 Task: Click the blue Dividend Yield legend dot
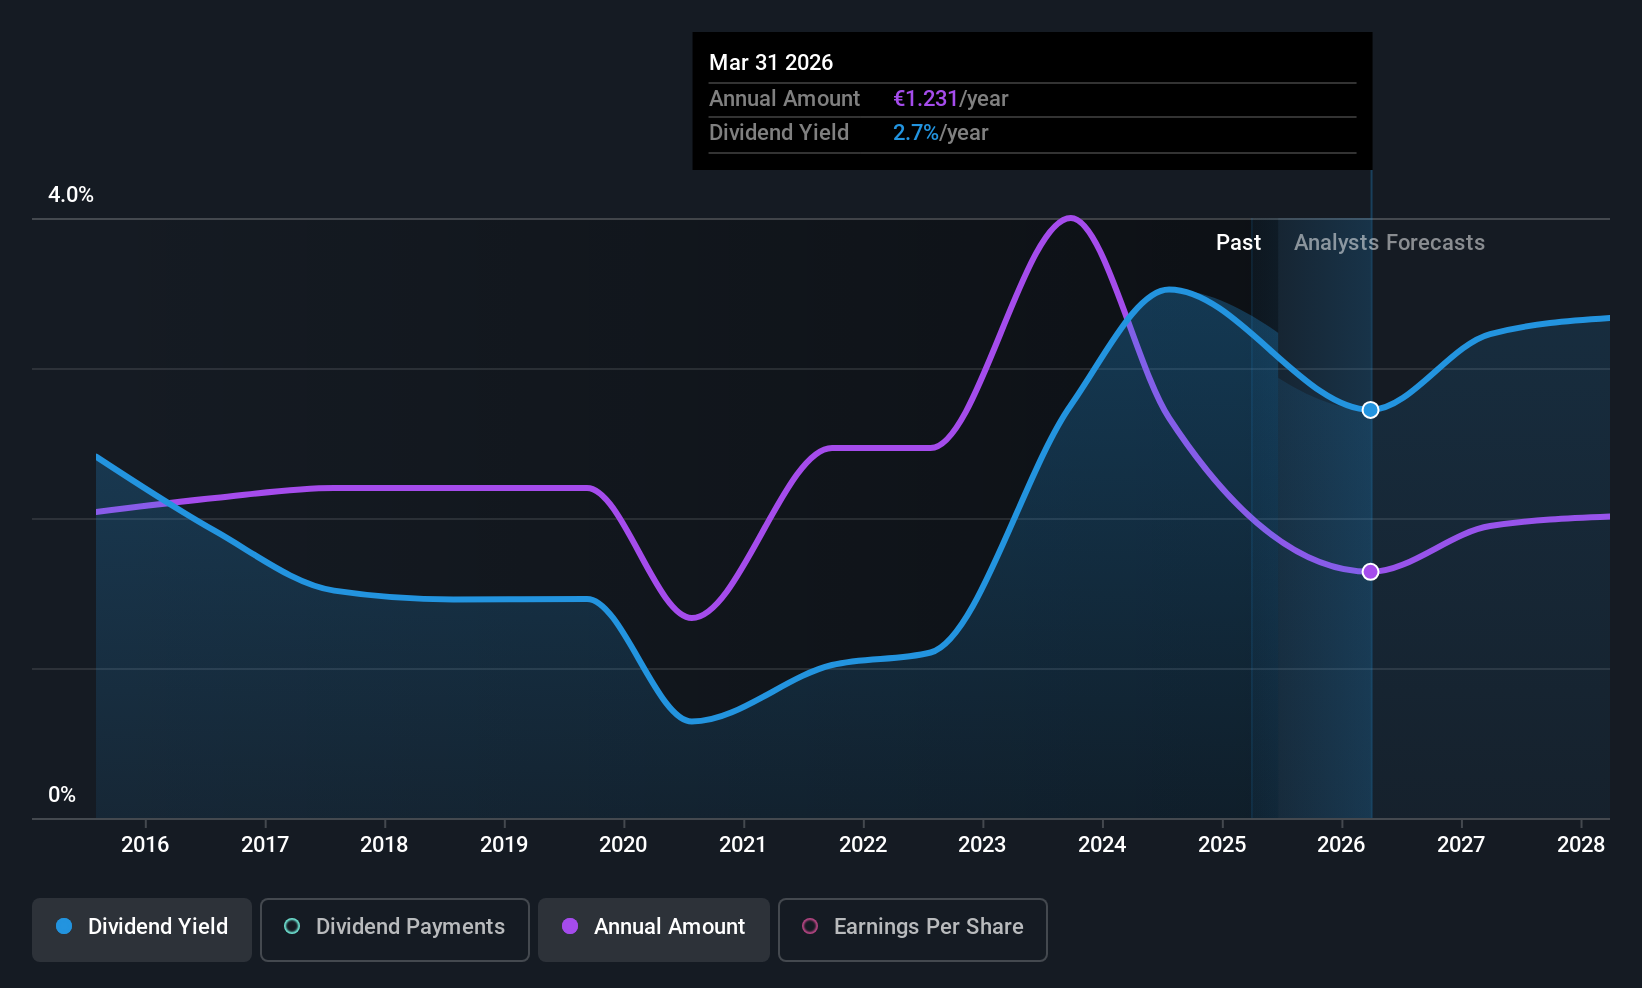pos(64,926)
